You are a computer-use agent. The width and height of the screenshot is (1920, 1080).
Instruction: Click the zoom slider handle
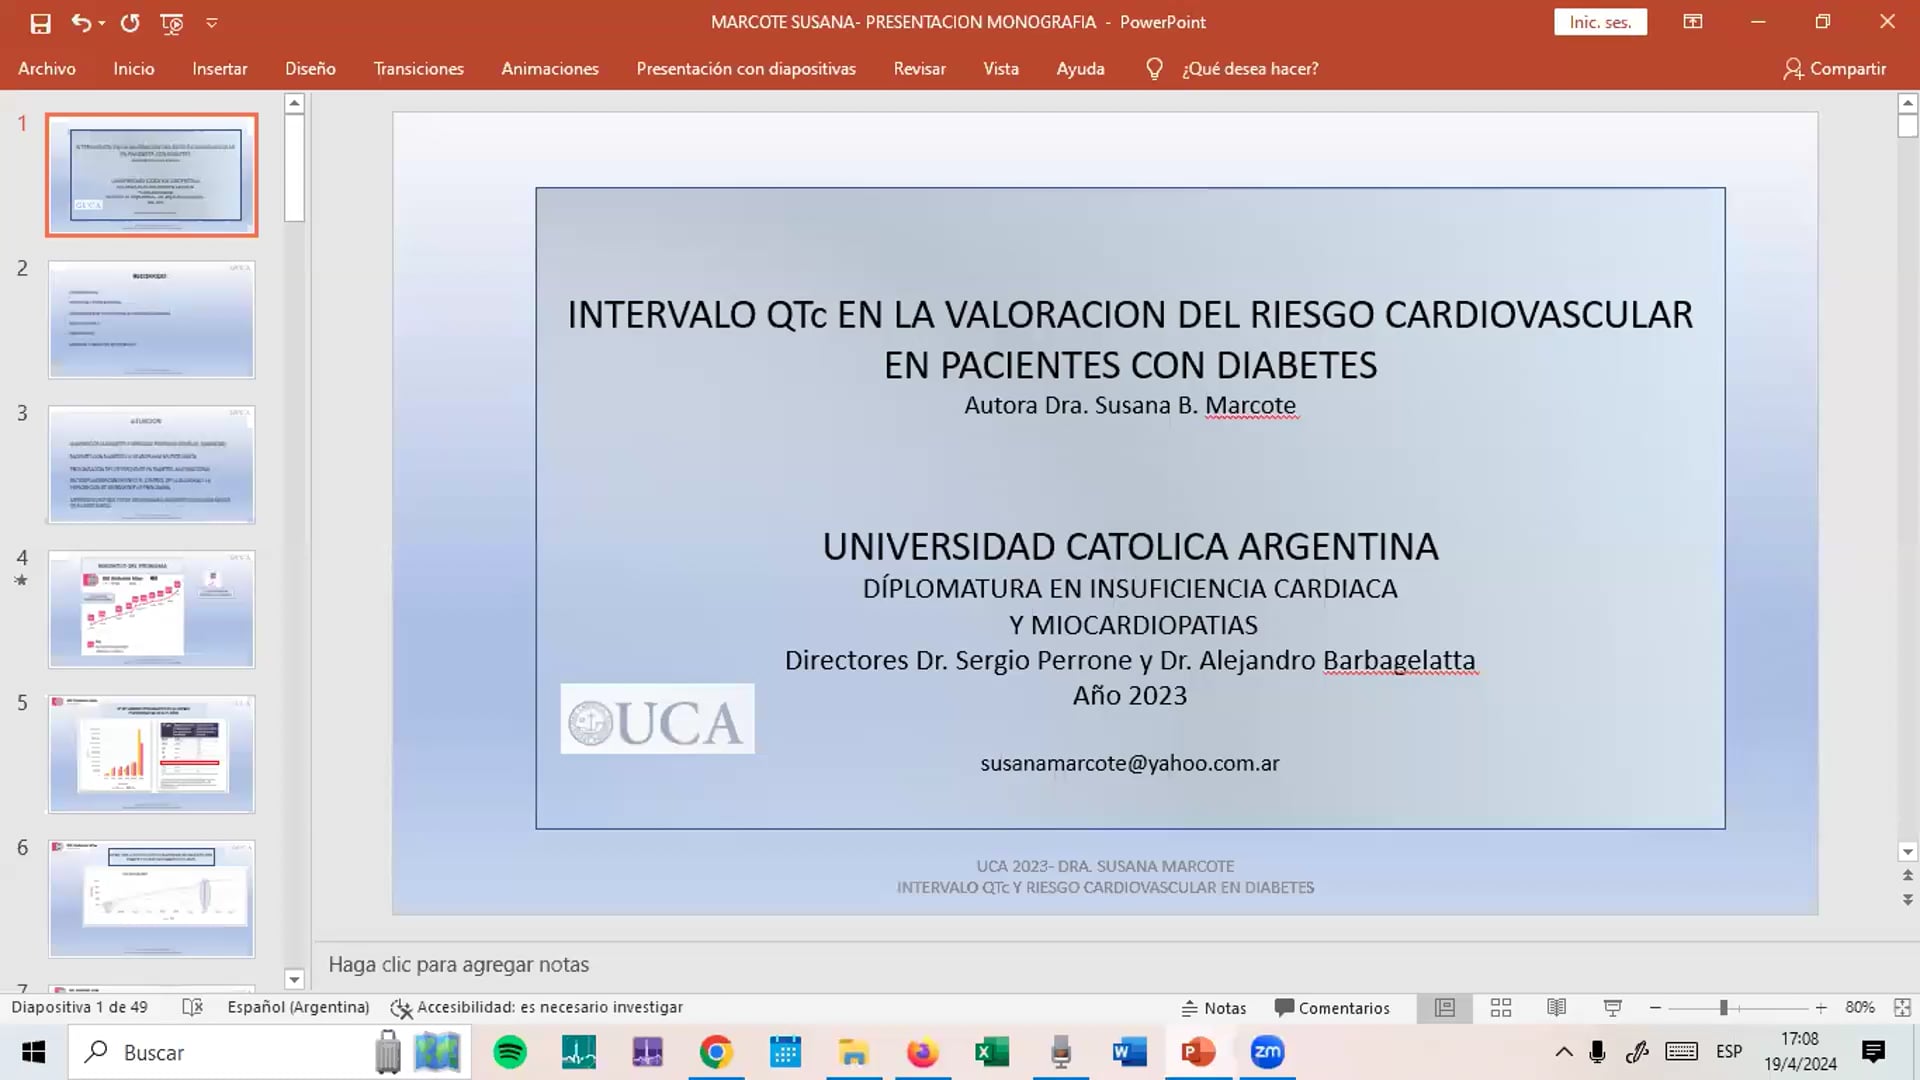pyautogui.click(x=1723, y=1008)
